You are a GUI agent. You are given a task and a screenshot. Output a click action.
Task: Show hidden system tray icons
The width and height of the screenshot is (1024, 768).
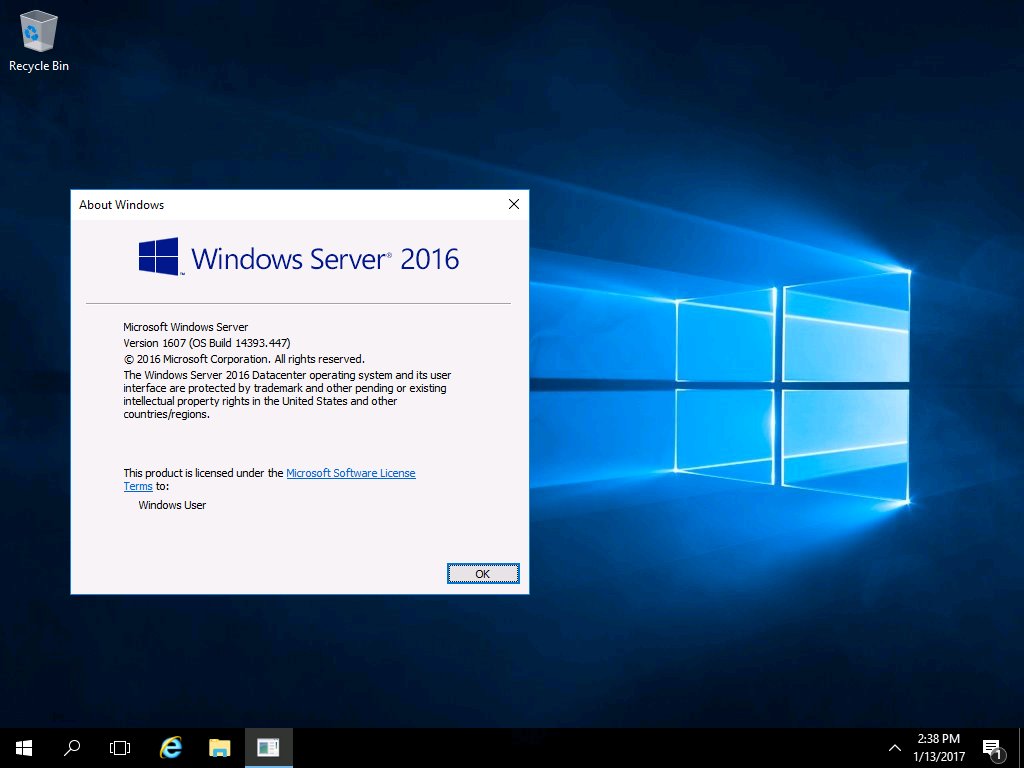coord(895,748)
